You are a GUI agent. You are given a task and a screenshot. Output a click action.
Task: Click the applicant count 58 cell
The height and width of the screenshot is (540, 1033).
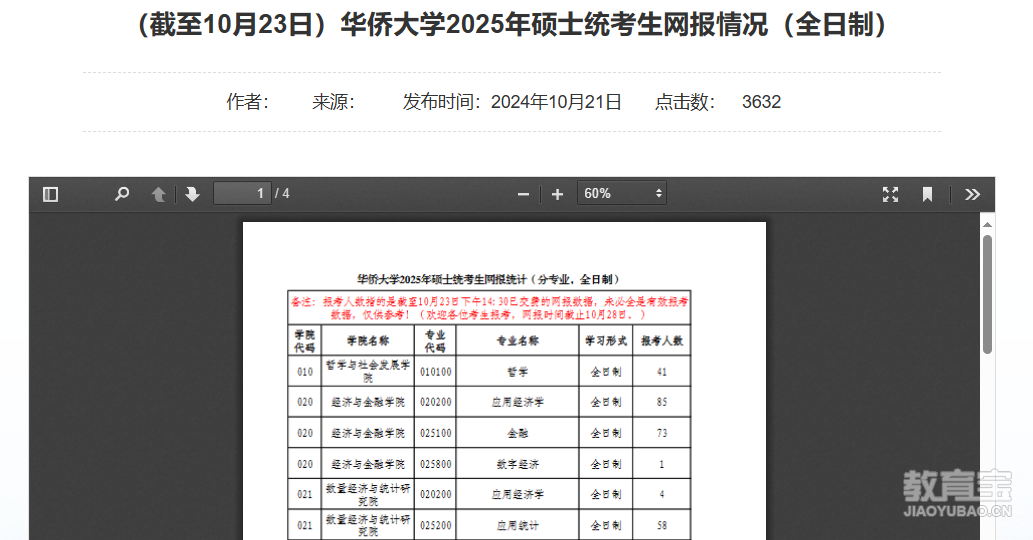coord(661,526)
